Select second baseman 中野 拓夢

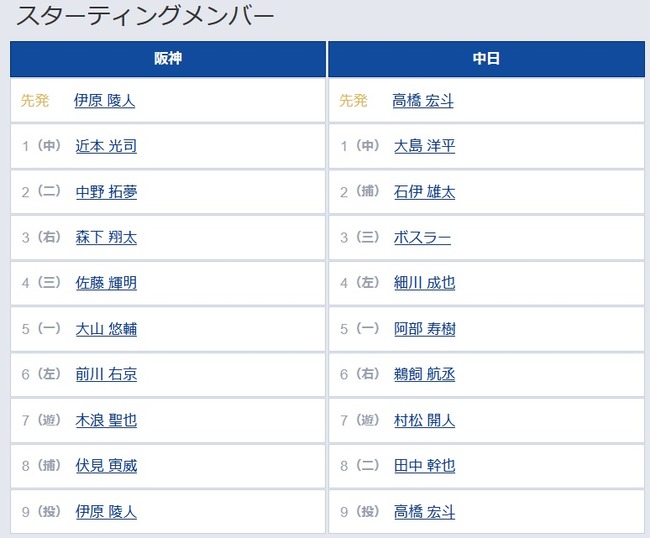[x=106, y=192]
